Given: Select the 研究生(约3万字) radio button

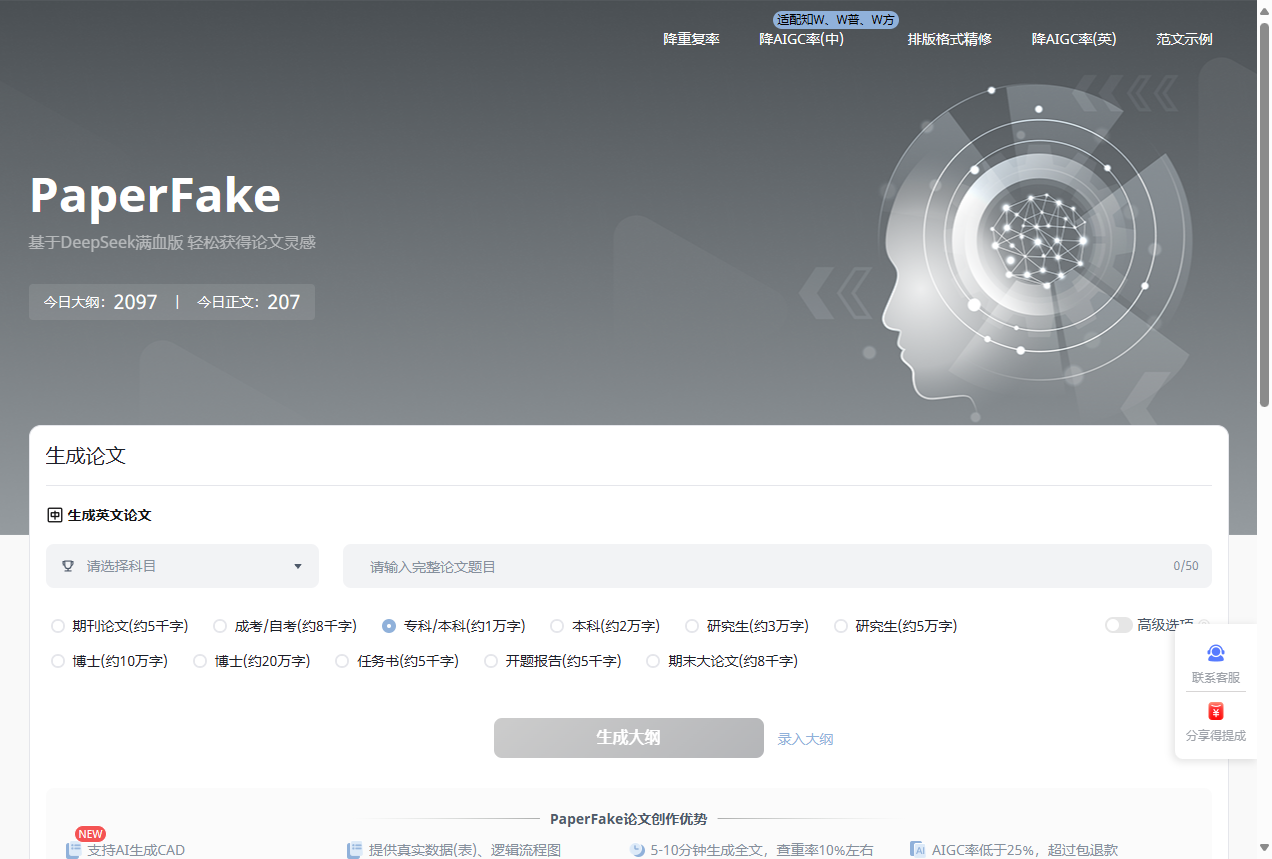Looking at the screenshot, I should [692, 626].
